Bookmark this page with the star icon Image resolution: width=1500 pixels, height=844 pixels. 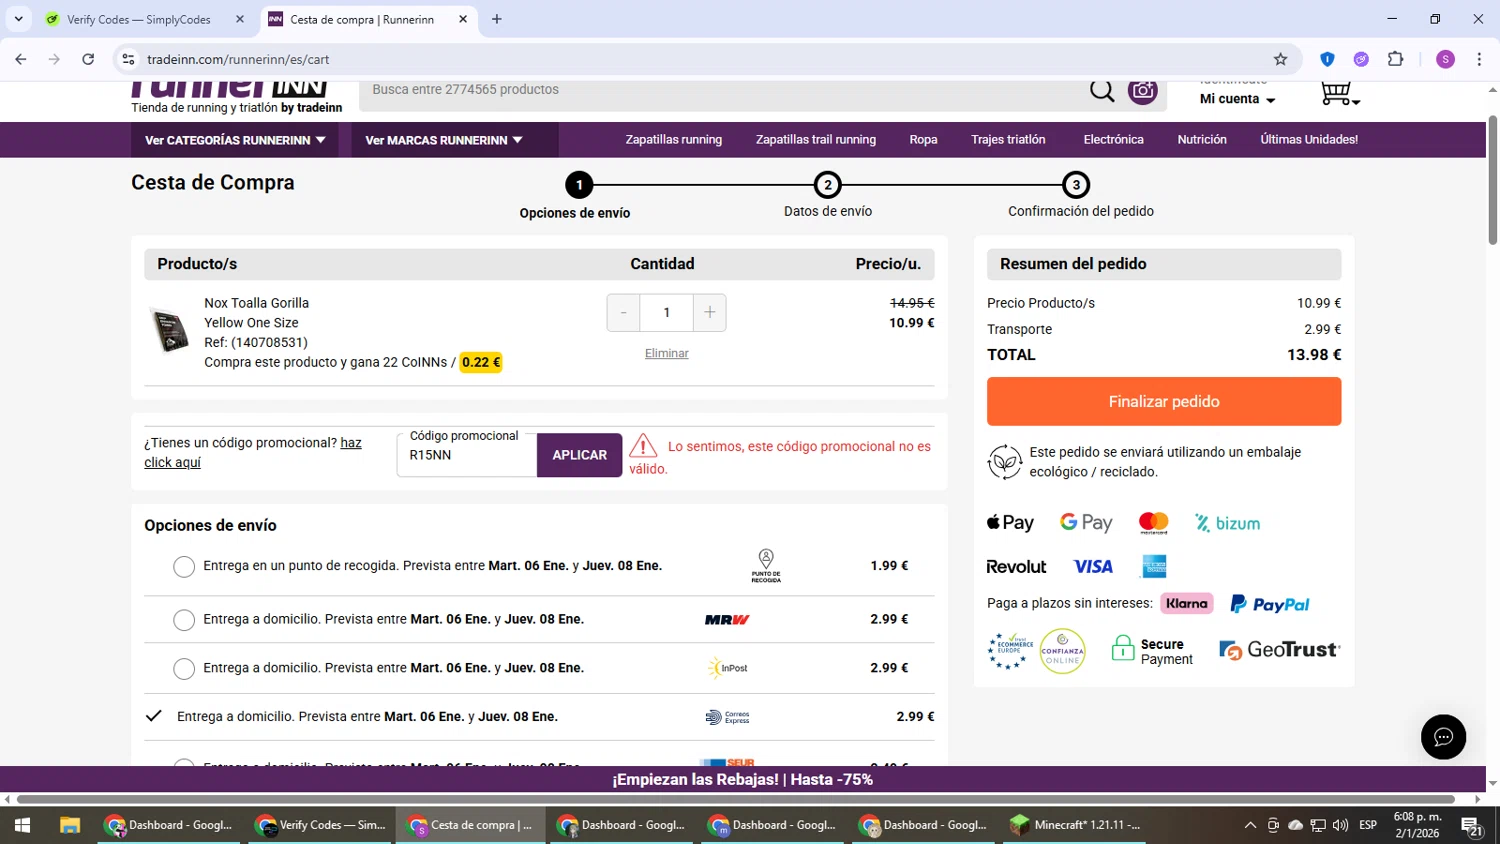coord(1280,59)
